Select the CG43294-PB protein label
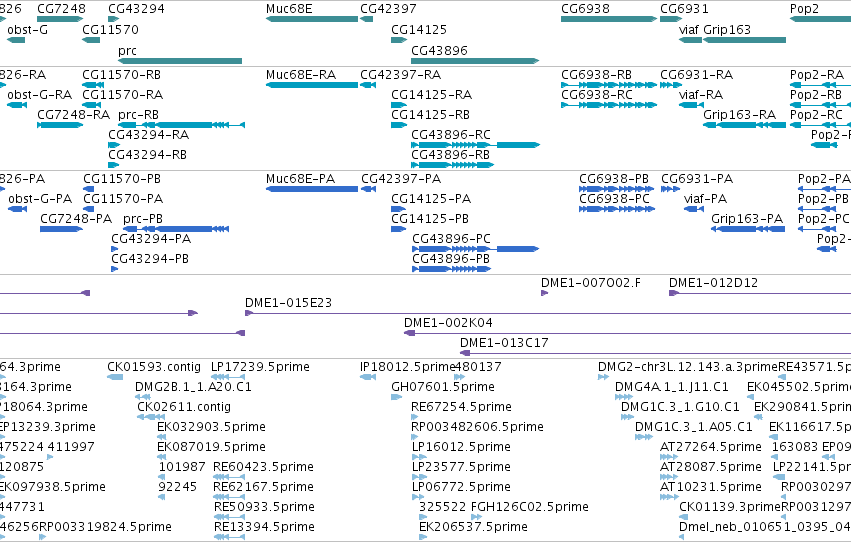This screenshot has height=542, width=851. pos(150,259)
